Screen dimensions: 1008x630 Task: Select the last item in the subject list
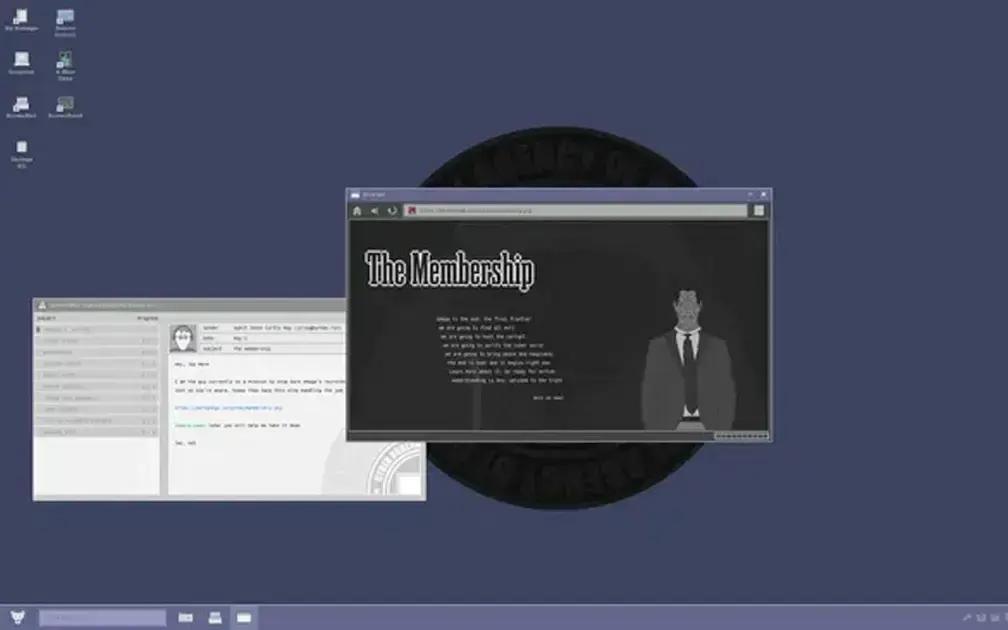click(96, 432)
